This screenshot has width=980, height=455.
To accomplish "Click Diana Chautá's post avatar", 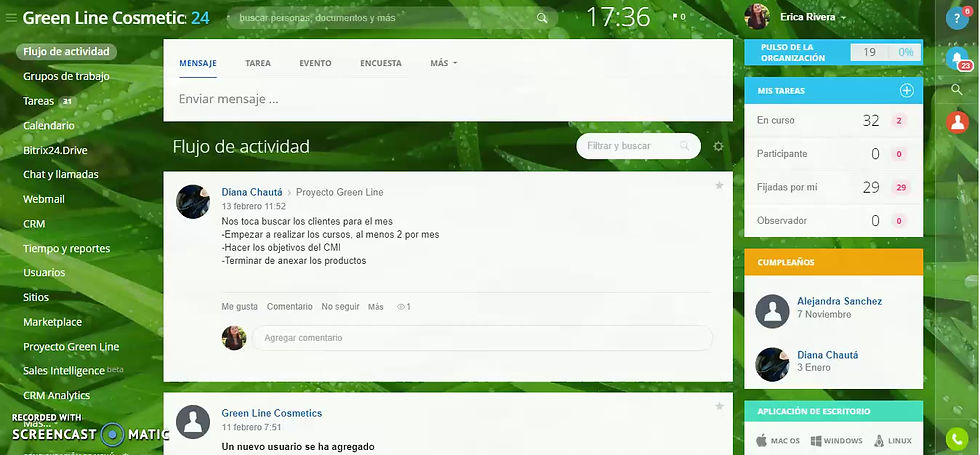I will tap(192, 201).
